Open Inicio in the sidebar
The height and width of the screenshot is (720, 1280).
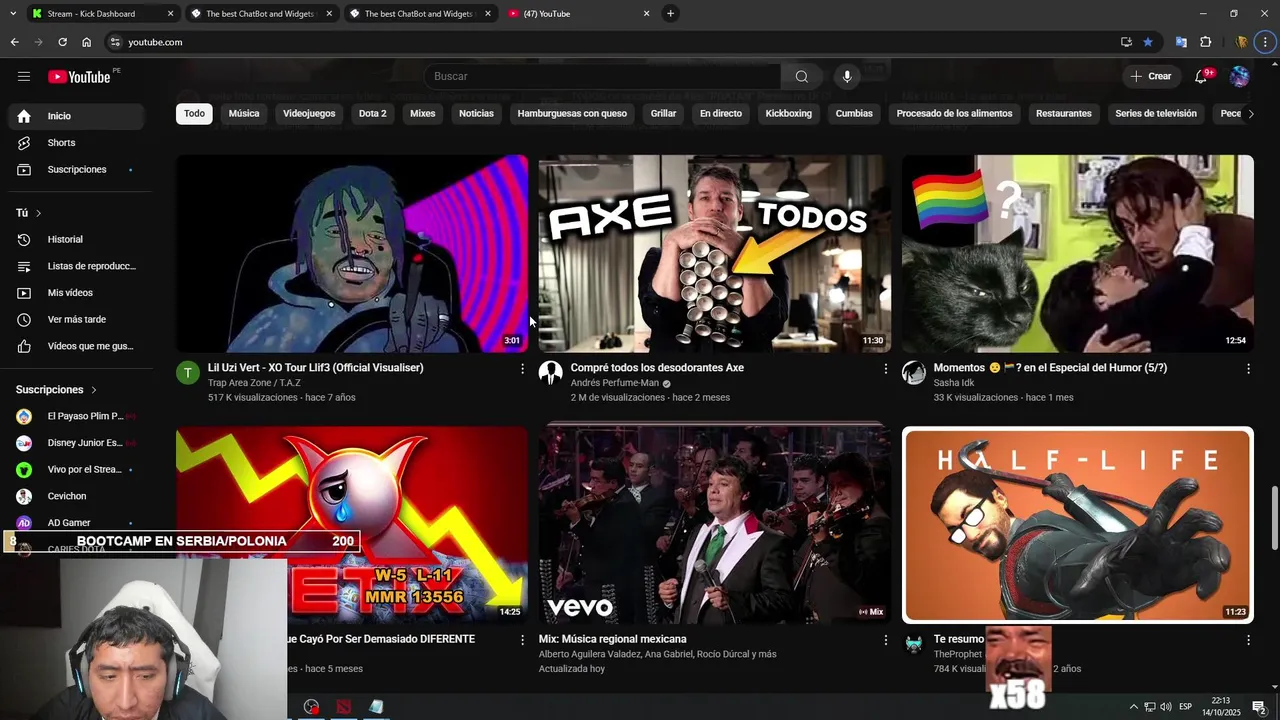click(x=76, y=116)
